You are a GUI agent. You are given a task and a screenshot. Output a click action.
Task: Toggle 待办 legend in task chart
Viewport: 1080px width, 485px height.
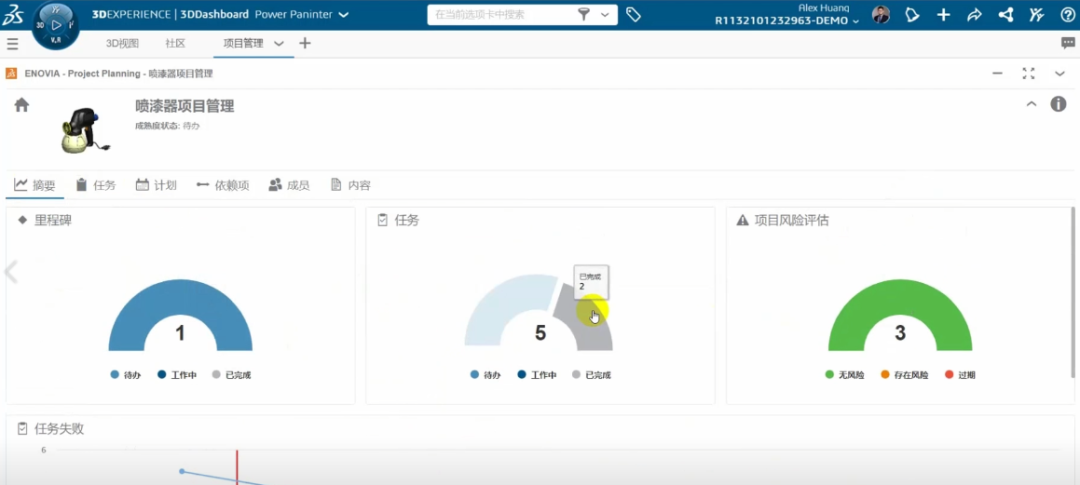coord(486,375)
